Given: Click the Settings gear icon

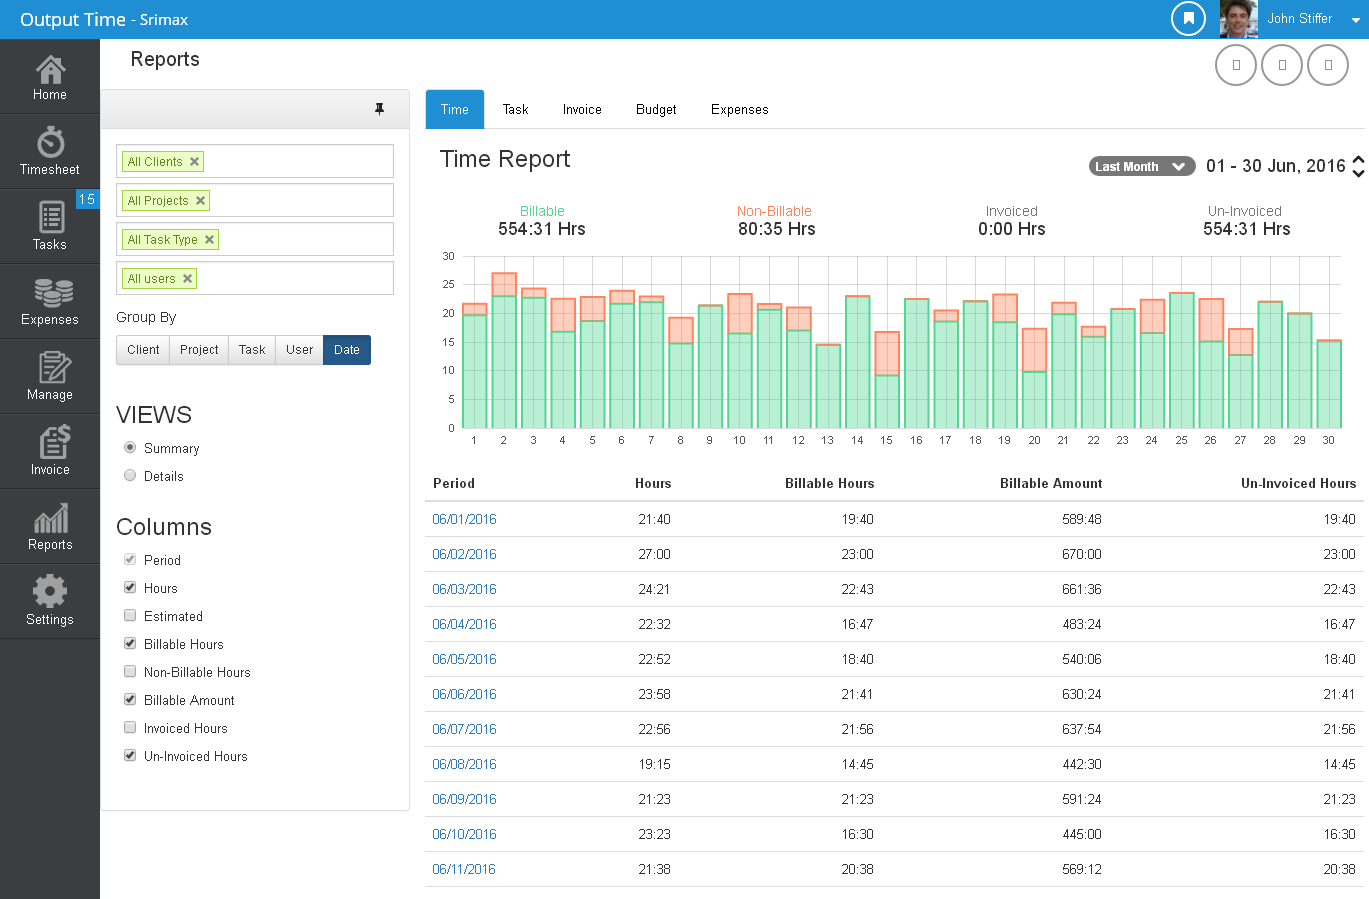Looking at the screenshot, I should [49, 601].
